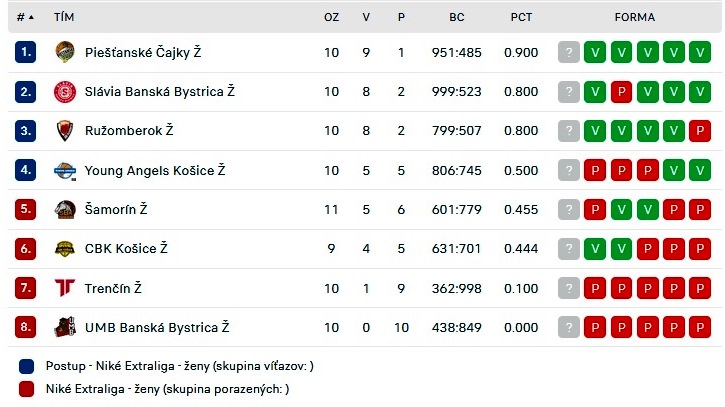This screenshot has height=407, width=725.
Task: Click red P form badge for Slávia
Action: [x=621, y=92]
